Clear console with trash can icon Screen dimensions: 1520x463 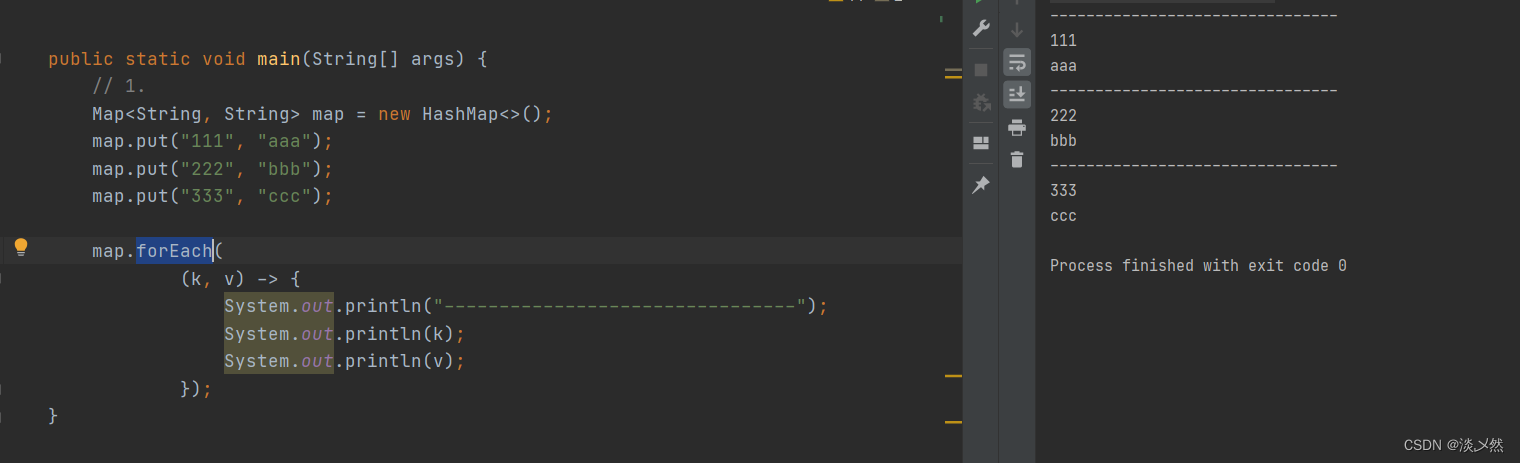(x=1017, y=159)
